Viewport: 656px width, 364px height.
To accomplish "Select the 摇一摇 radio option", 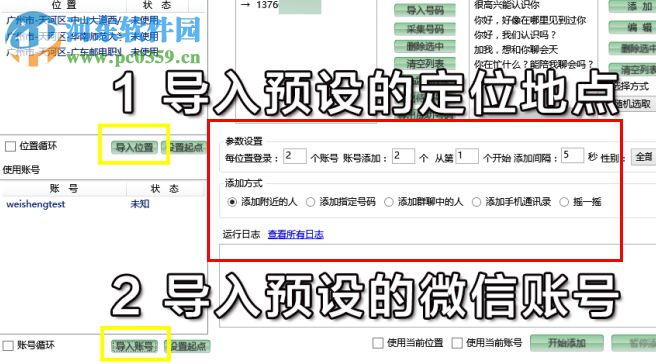I will [564, 202].
